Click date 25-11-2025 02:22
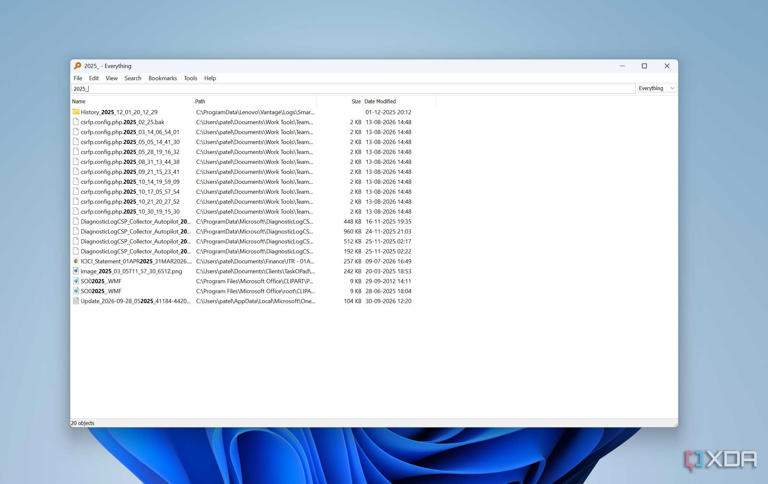 tap(388, 251)
